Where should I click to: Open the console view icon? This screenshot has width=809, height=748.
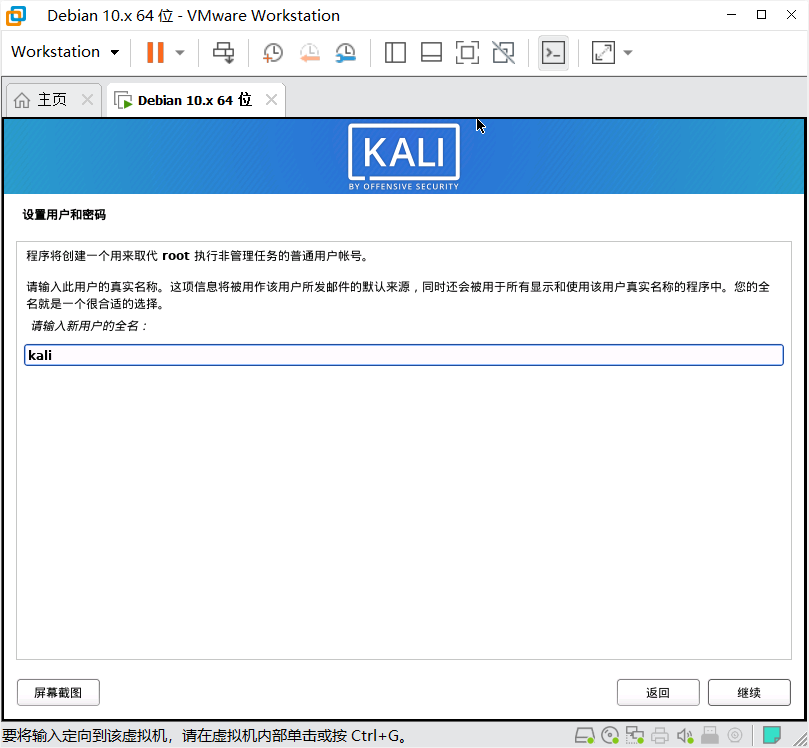click(x=553, y=52)
